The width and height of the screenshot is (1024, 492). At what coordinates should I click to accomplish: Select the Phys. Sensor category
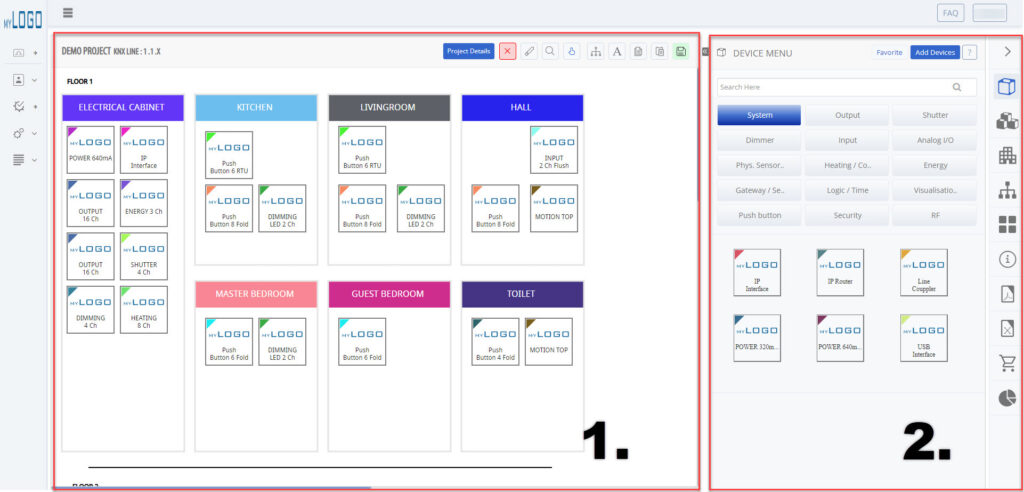(x=759, y=165)
